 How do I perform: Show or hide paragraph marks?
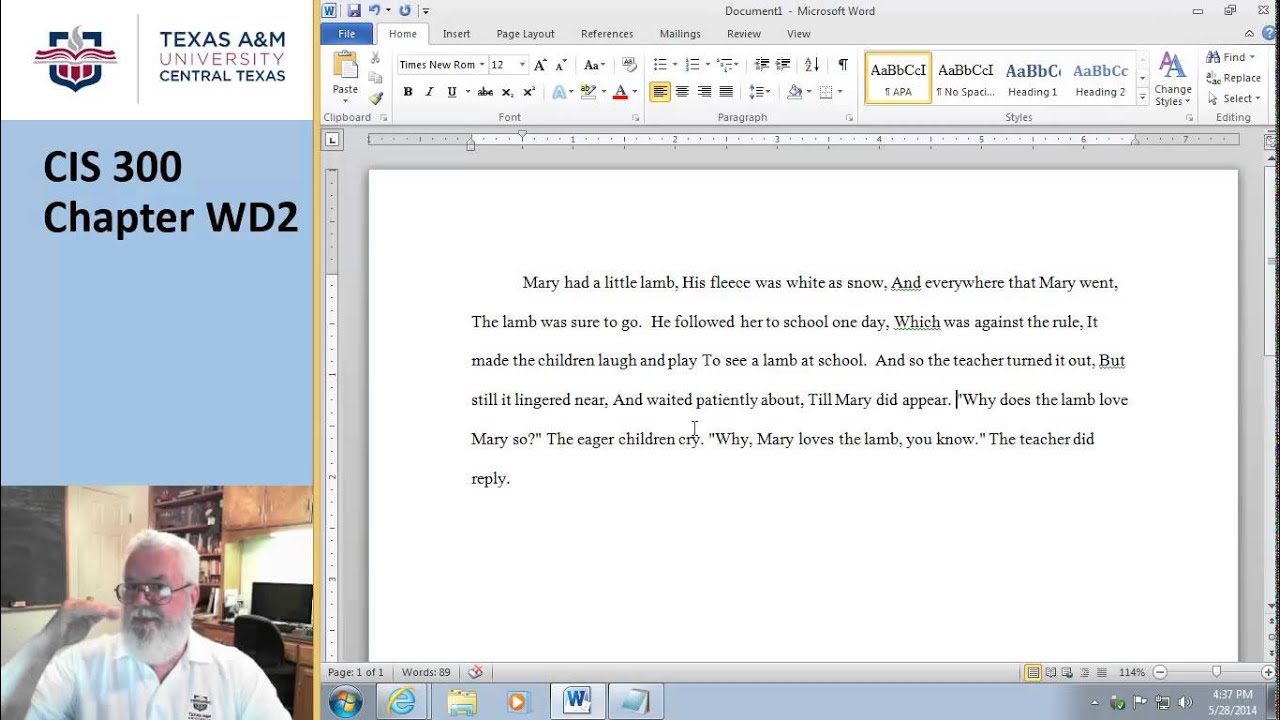click(843, 65)
